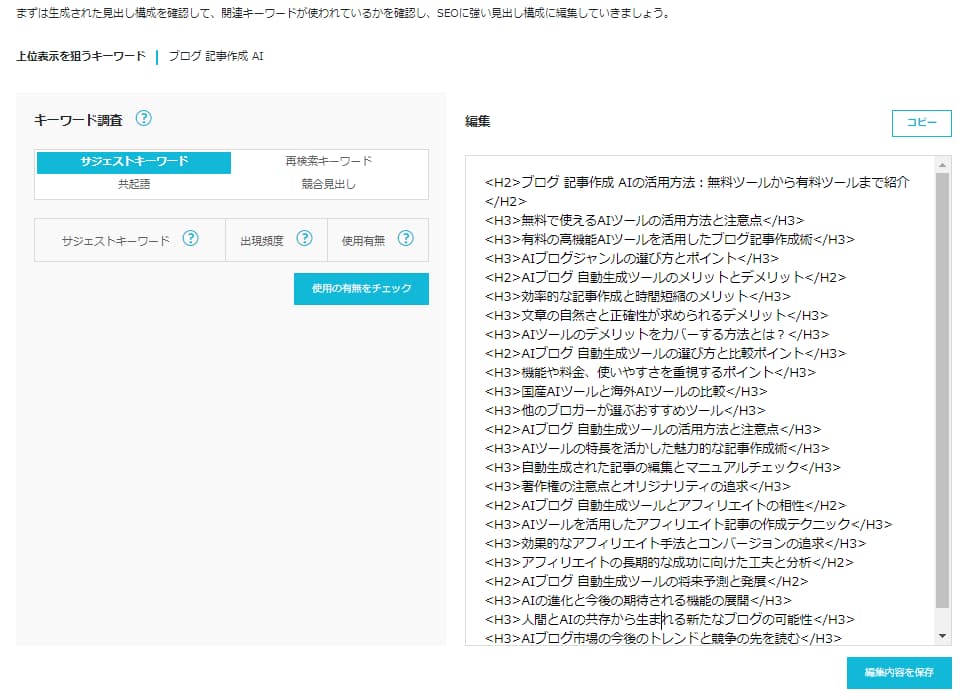Viewport: 977px width, 700px height.
Task: Click the 使用の有無をチェック button
Action: 361,289
